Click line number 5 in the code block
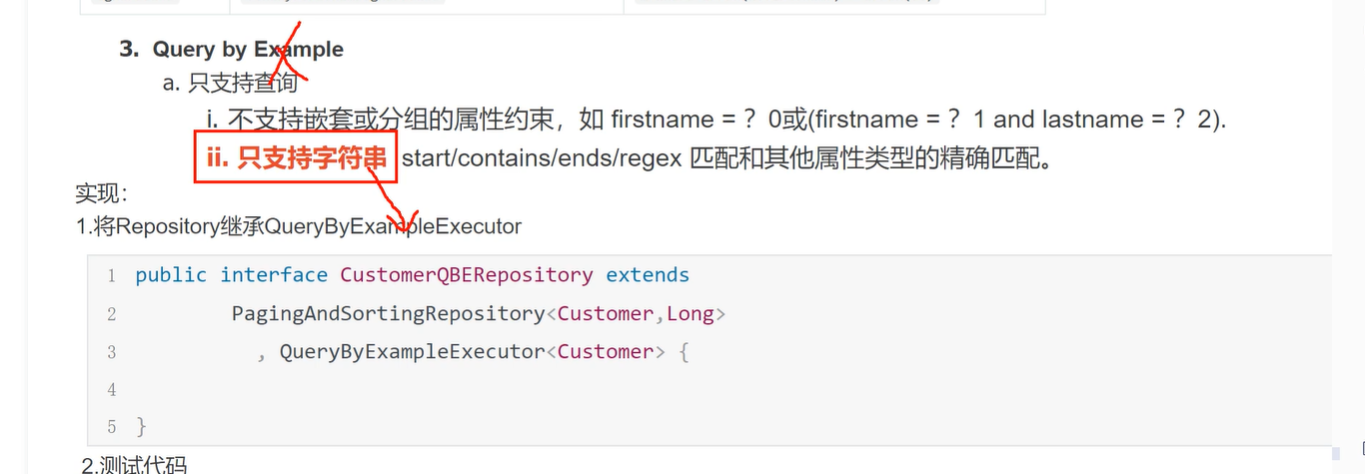1365x474 pixels. tap(112, 427)
